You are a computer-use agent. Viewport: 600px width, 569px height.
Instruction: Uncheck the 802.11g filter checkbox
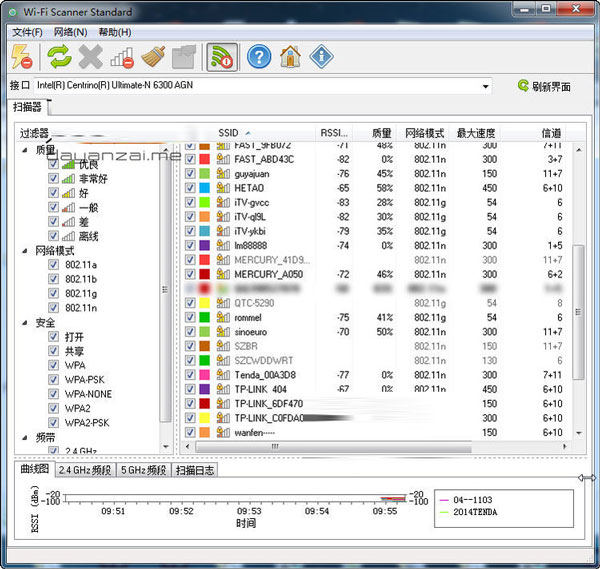coord(54,294)
